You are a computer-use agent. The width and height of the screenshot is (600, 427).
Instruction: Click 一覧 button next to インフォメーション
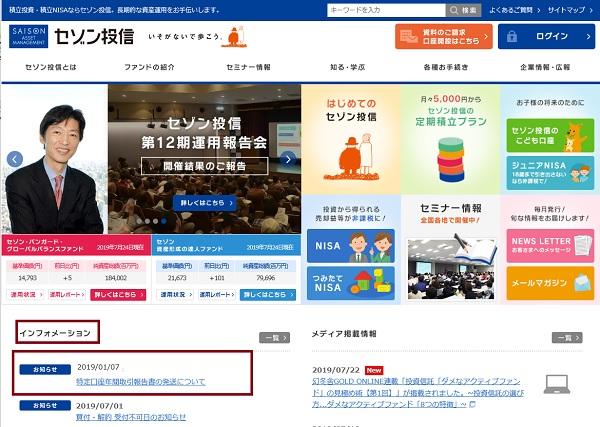pos(274,338)
